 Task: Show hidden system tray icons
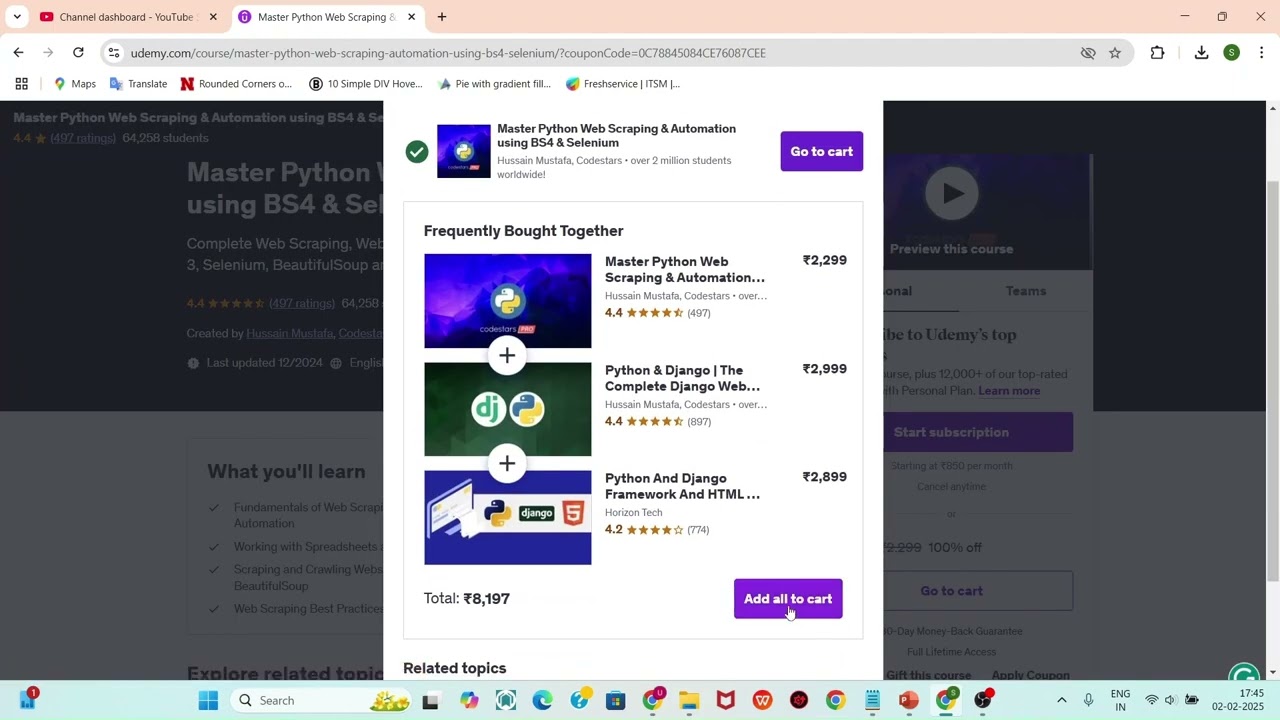[x=1061, y=700]
